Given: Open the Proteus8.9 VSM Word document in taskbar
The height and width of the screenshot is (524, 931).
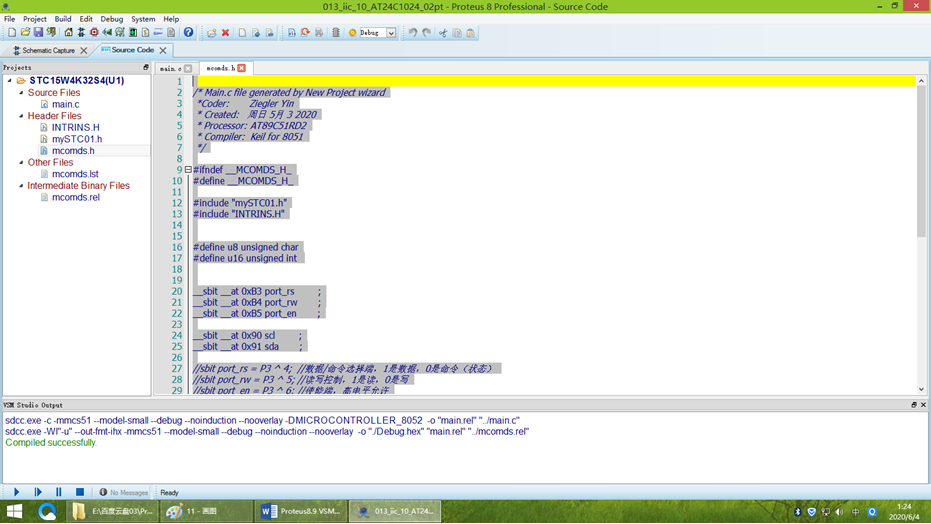Looking at the screenshot, I should click(301, 511).
